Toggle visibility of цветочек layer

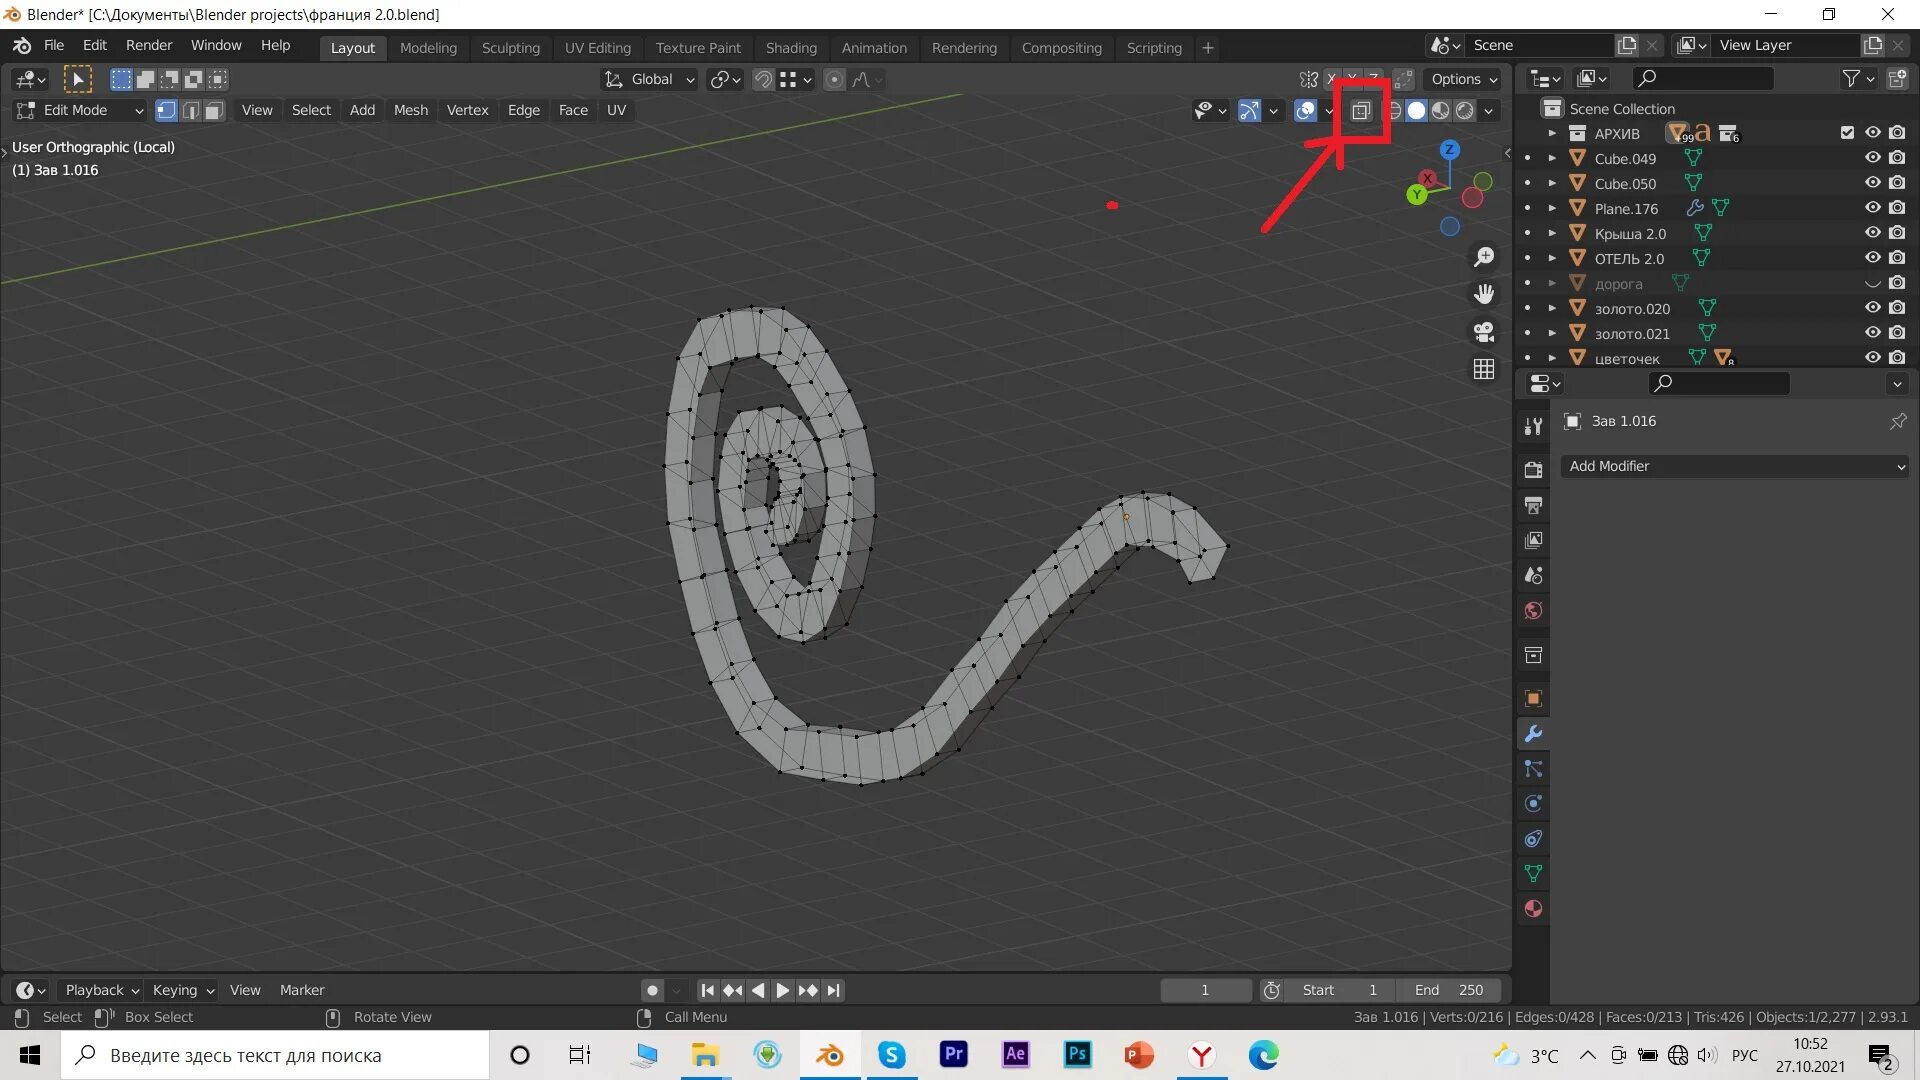(x=1873, y=357)
